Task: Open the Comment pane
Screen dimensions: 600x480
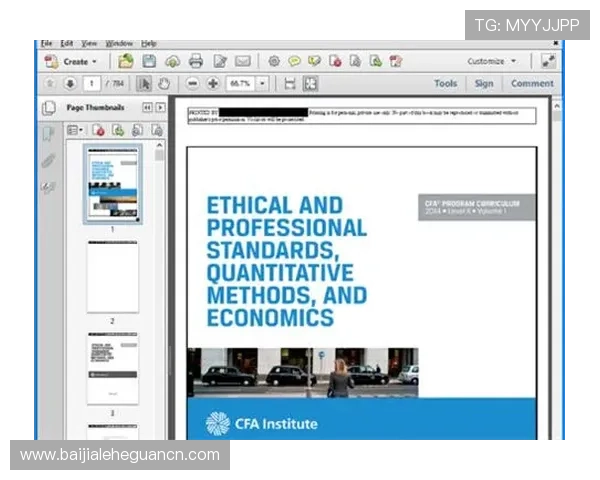Action: click(532, 83)
